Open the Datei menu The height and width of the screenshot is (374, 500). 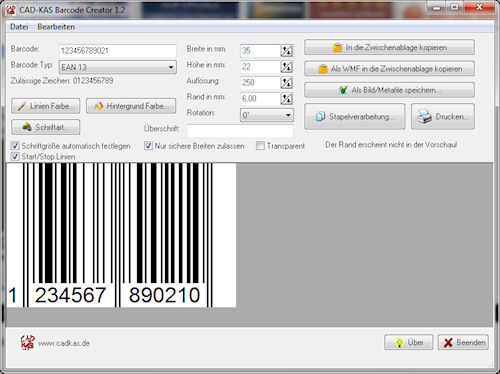[19, 27]
